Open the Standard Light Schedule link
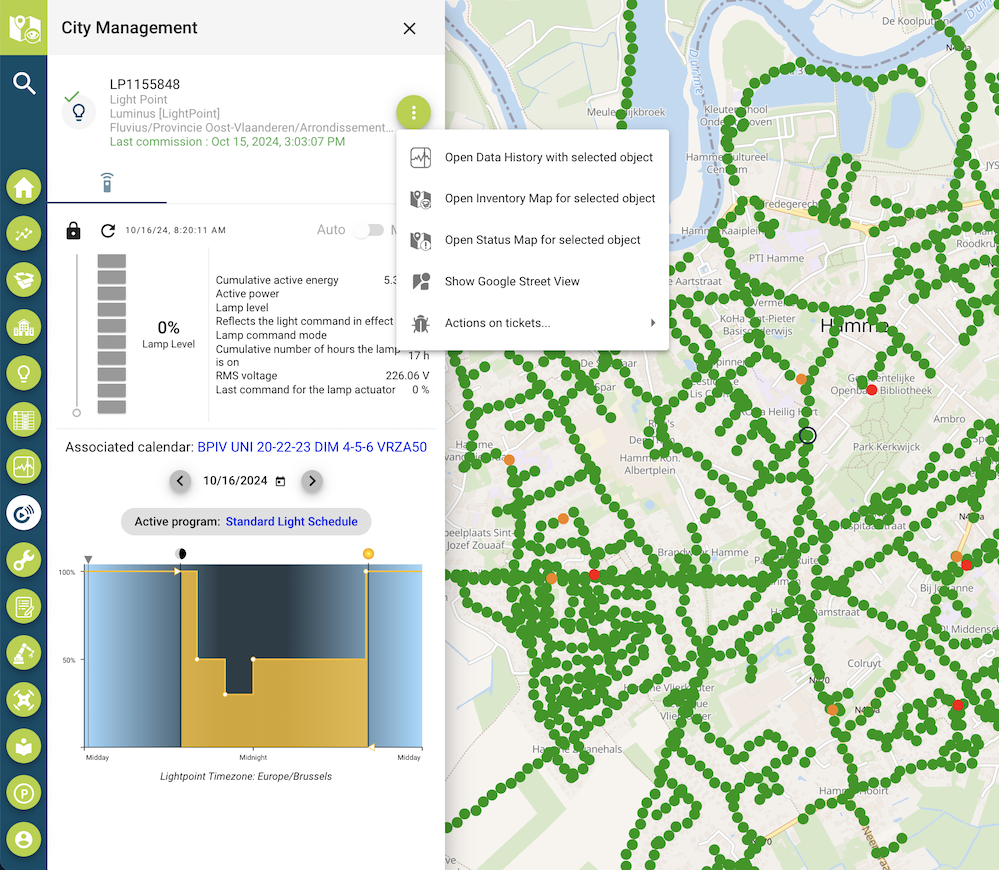 click(291, 522)
